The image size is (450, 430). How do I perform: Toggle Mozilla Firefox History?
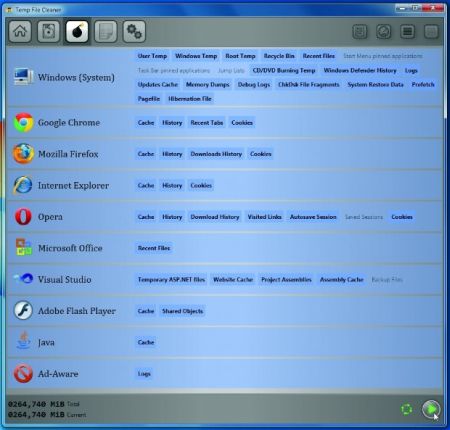pos(172,154)
